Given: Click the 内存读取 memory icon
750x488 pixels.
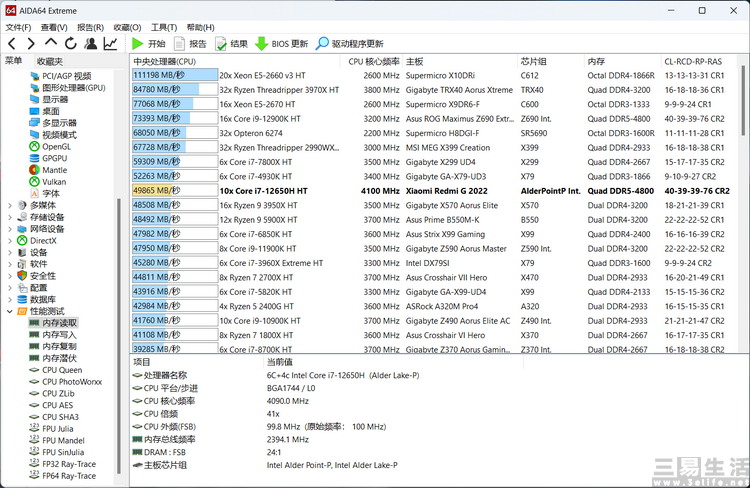Looking at the screenshot, I should click(x=34, y=323).
